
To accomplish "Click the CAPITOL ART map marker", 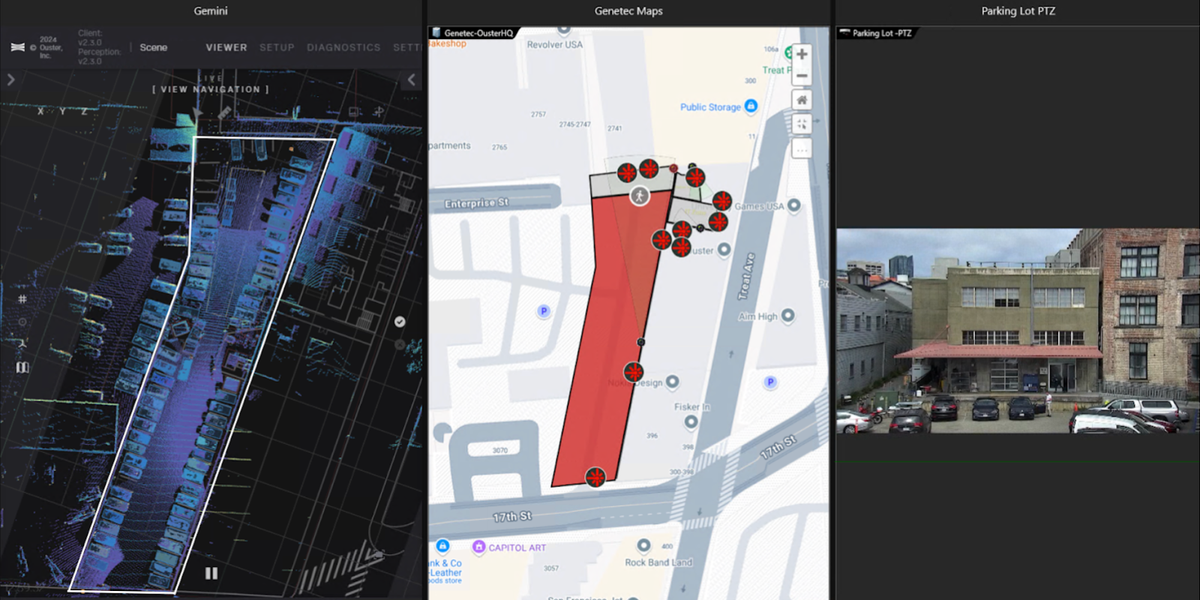I will click(x=479, y=547).
